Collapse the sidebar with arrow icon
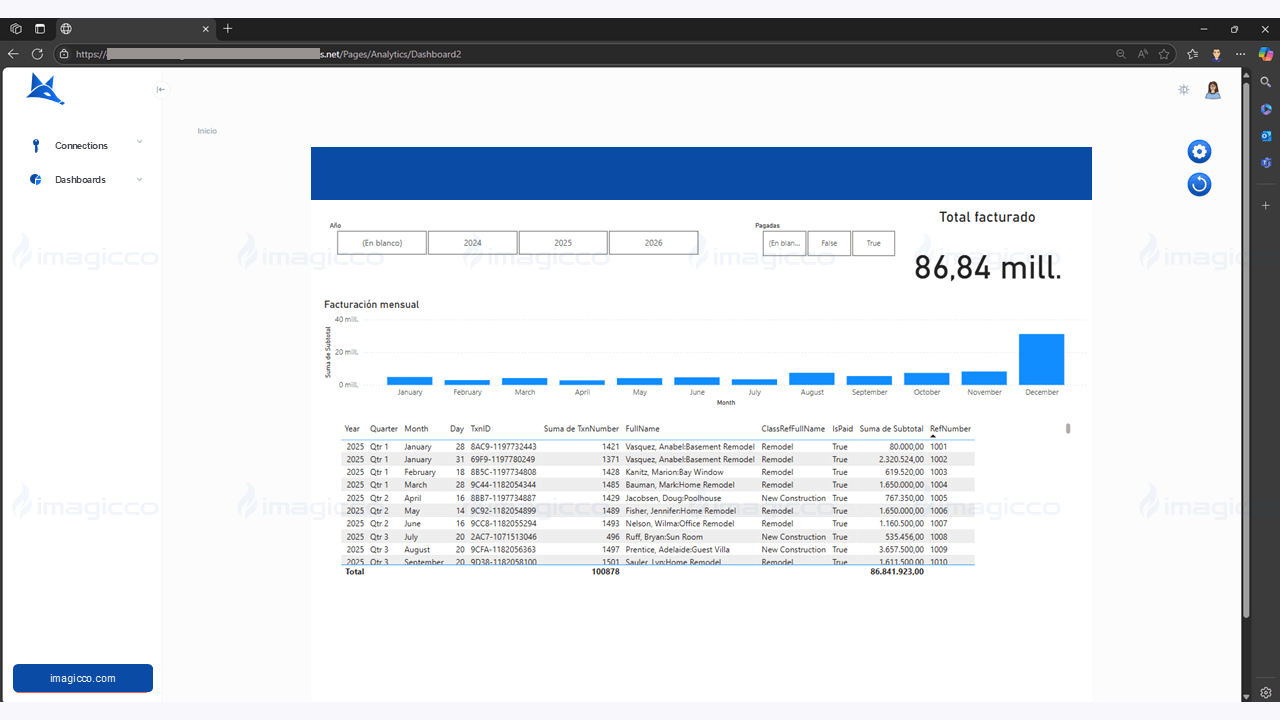The height and width of the screenshot is (720, 1280). [161, 90]
